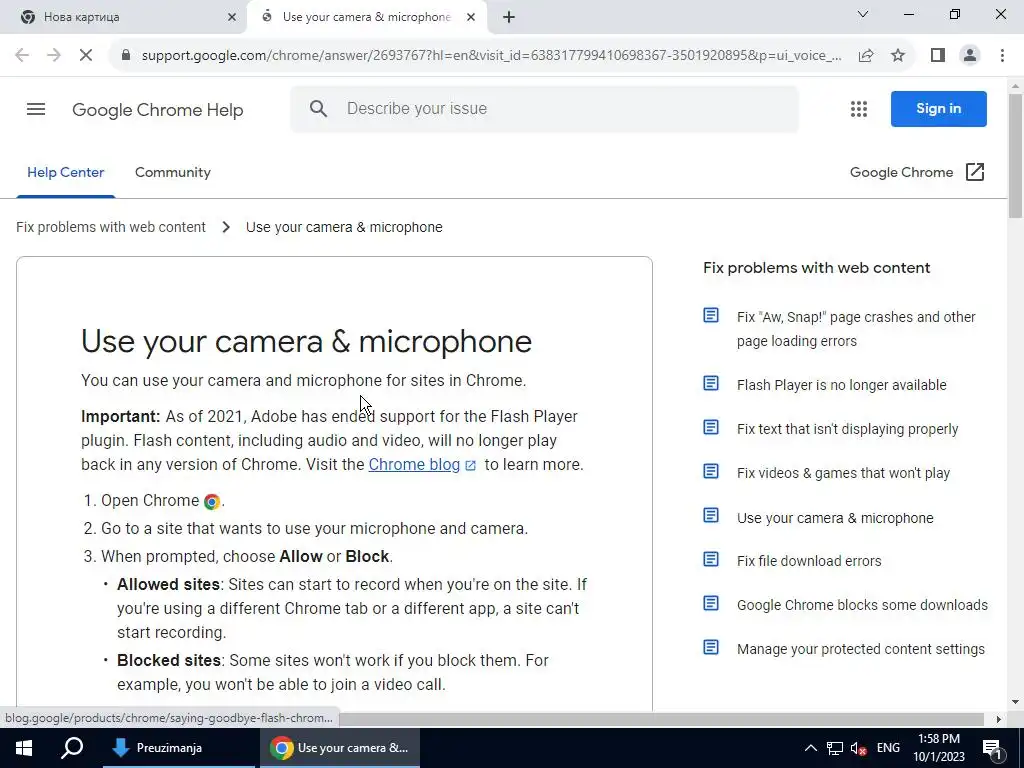Click the Sign in button

tap(938, 108)
